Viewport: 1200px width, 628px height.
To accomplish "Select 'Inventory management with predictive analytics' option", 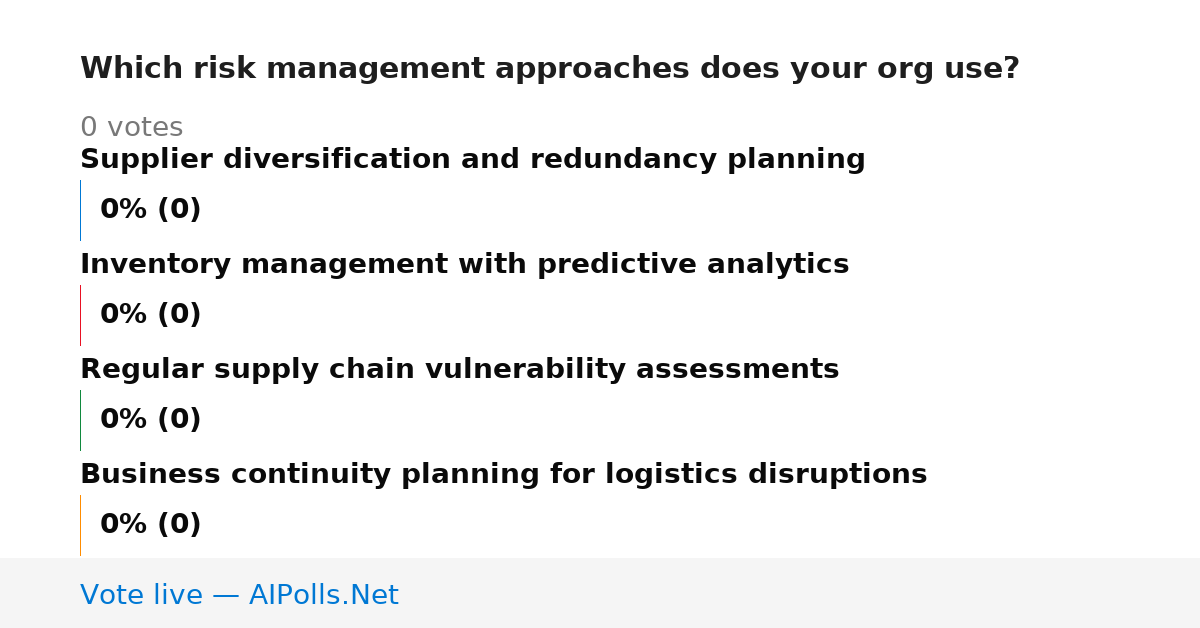I will 464,265.
